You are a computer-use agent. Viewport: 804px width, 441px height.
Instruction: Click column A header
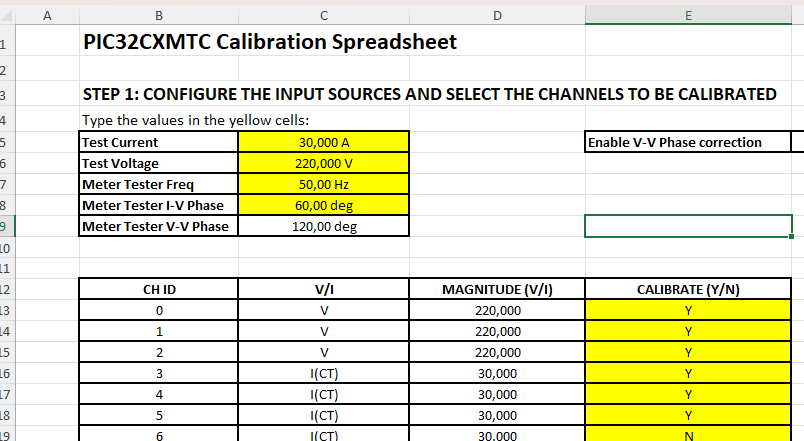click(x=47, y=14)
